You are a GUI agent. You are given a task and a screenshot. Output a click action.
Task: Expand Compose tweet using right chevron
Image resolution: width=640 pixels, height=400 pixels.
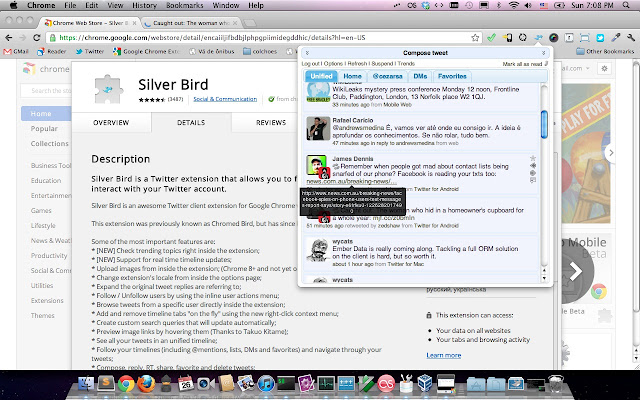click(543, 53)
